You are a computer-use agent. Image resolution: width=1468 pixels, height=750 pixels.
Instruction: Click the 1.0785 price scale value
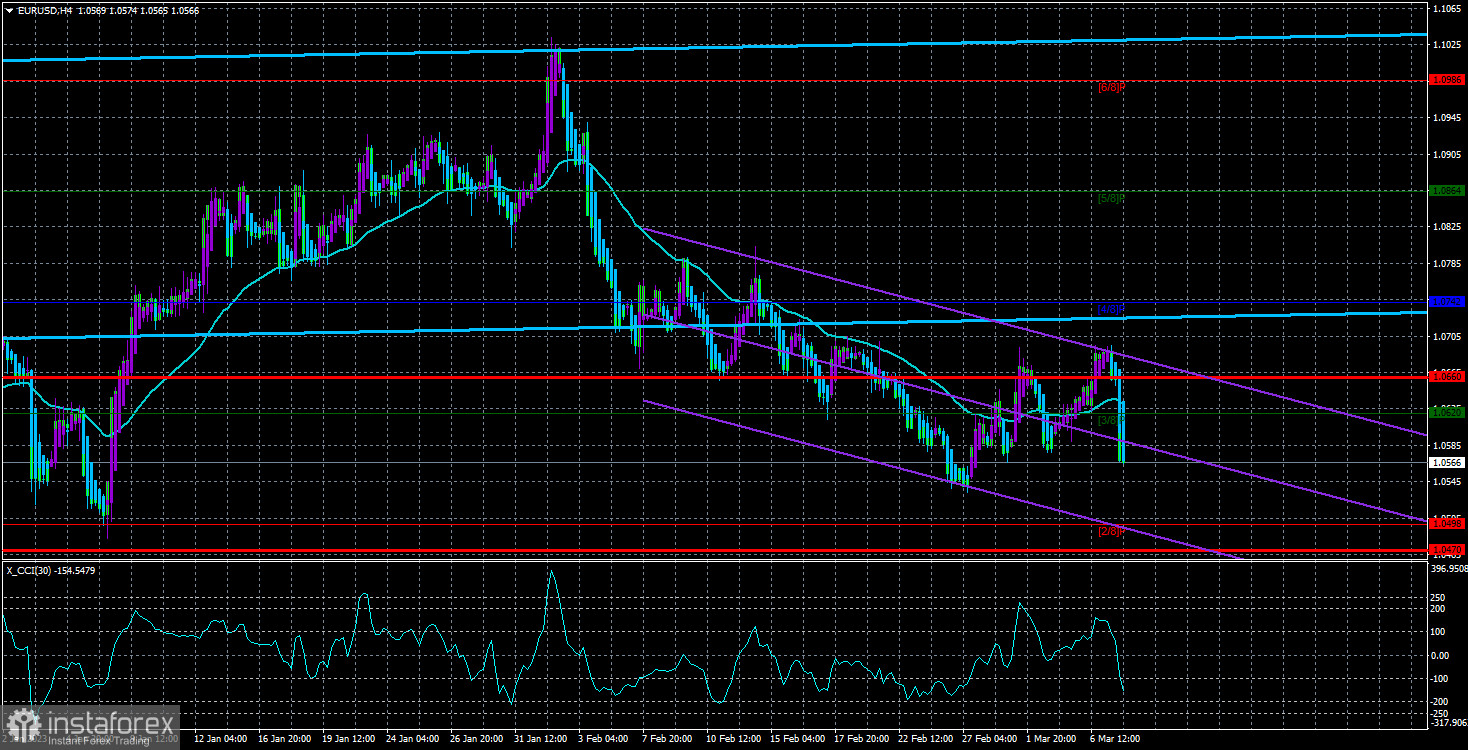coord(1447,264)
